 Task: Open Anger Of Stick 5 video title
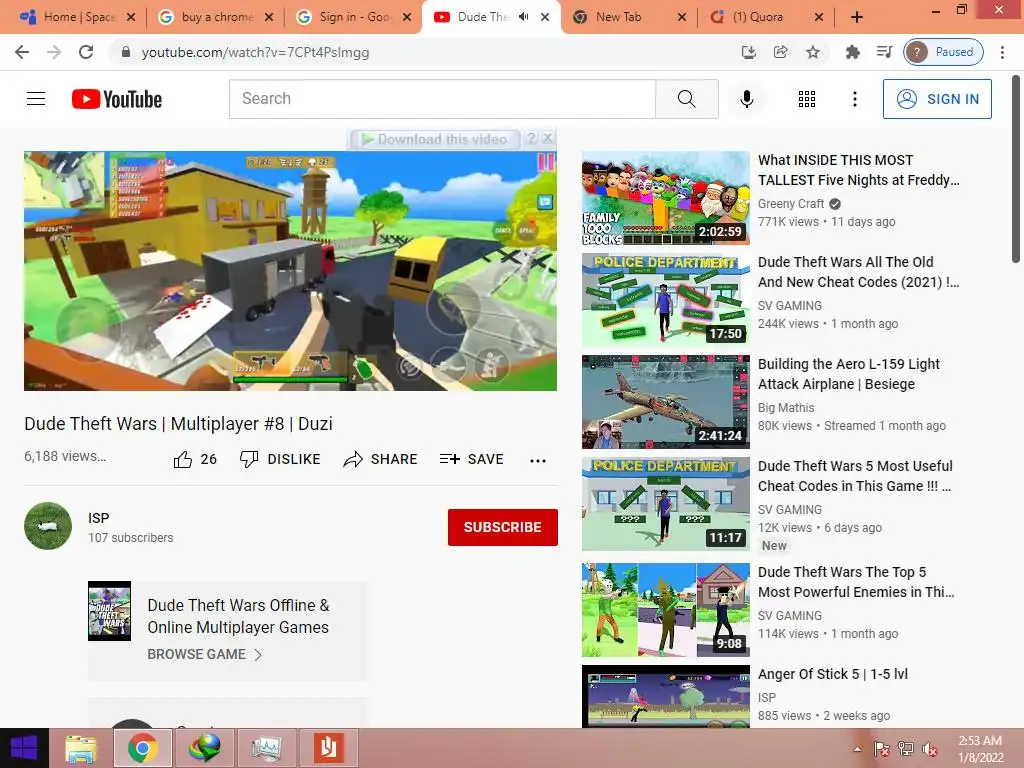[833, 674]
